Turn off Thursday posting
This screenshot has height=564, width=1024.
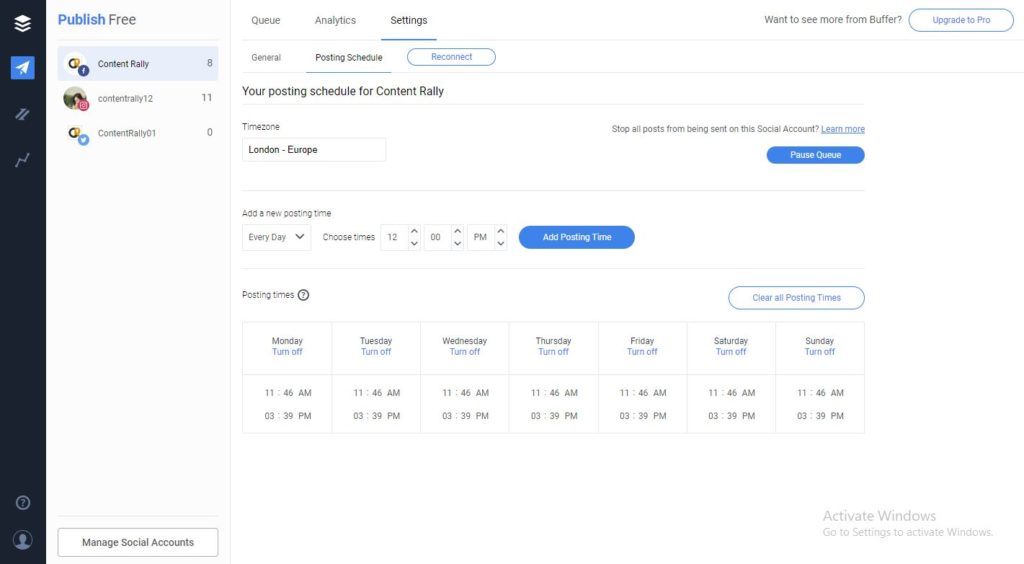pos(553,352)
